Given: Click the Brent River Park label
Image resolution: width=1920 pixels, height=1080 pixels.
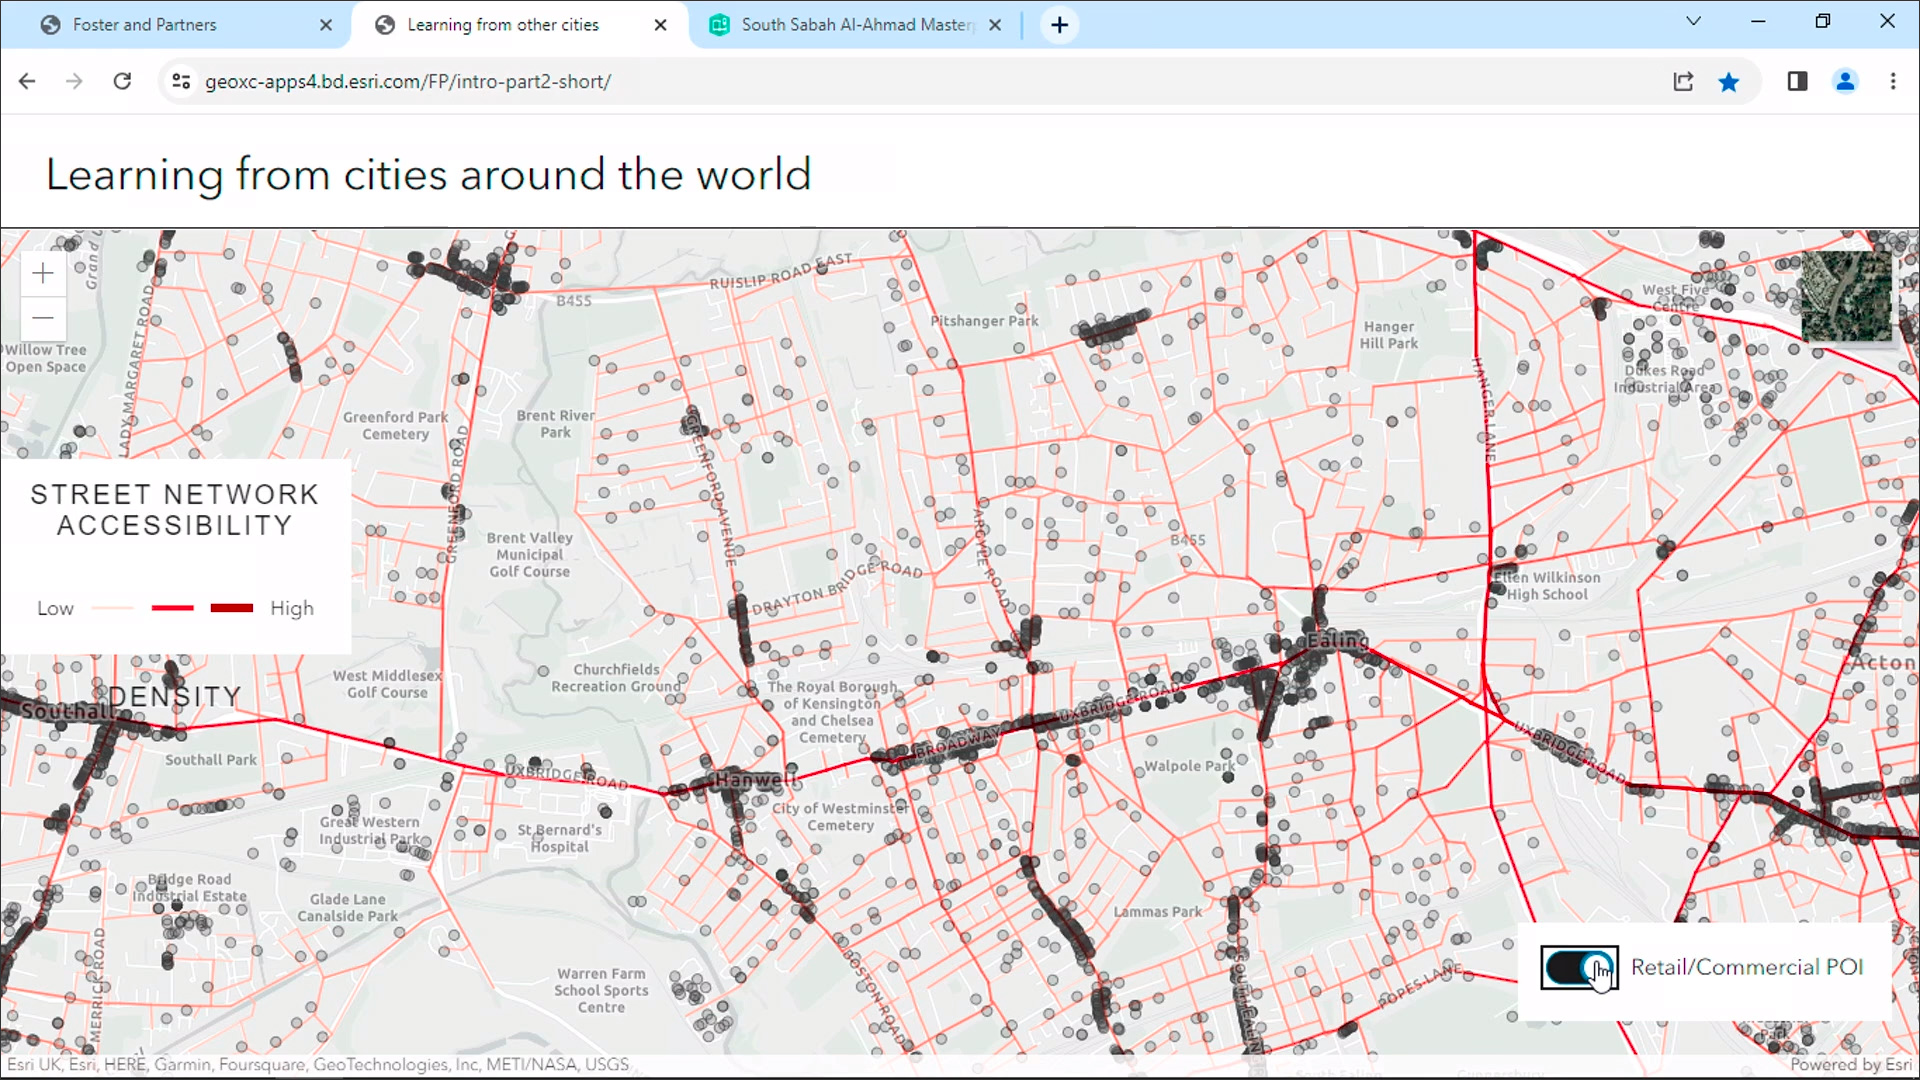Looking at the screenshot, I should [556, 424].
